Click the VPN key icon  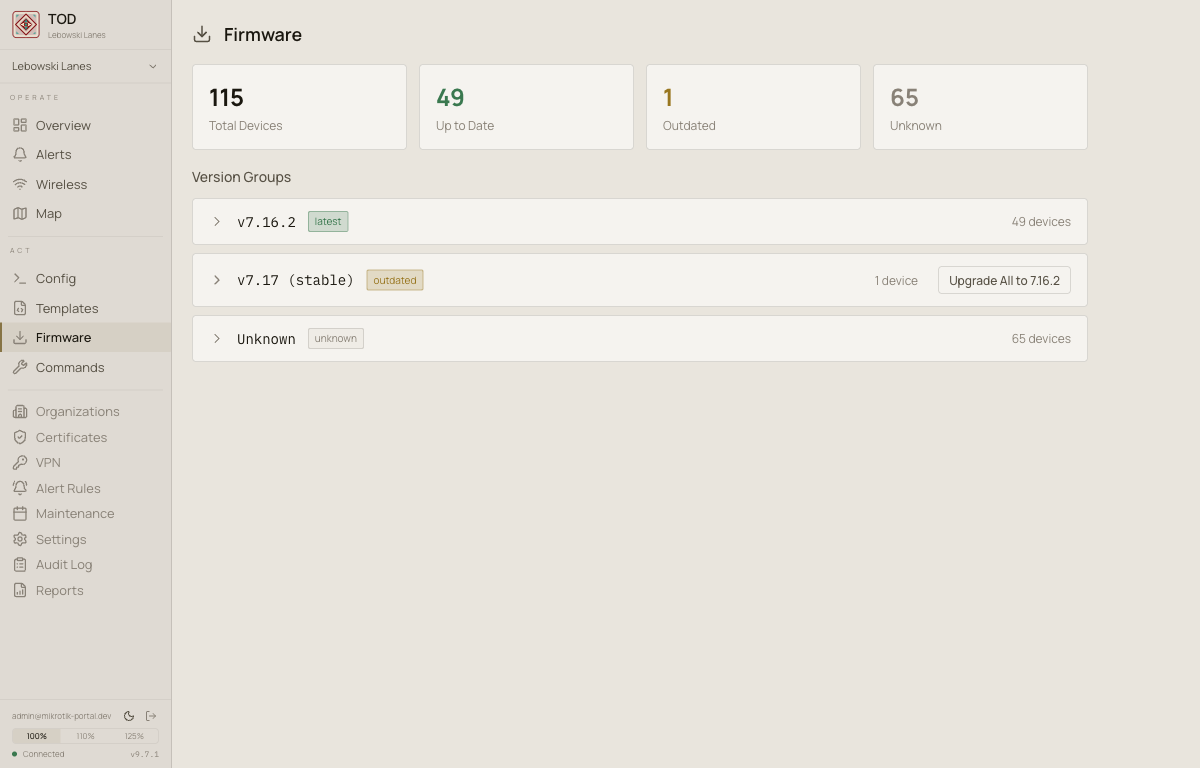(20, 462)
